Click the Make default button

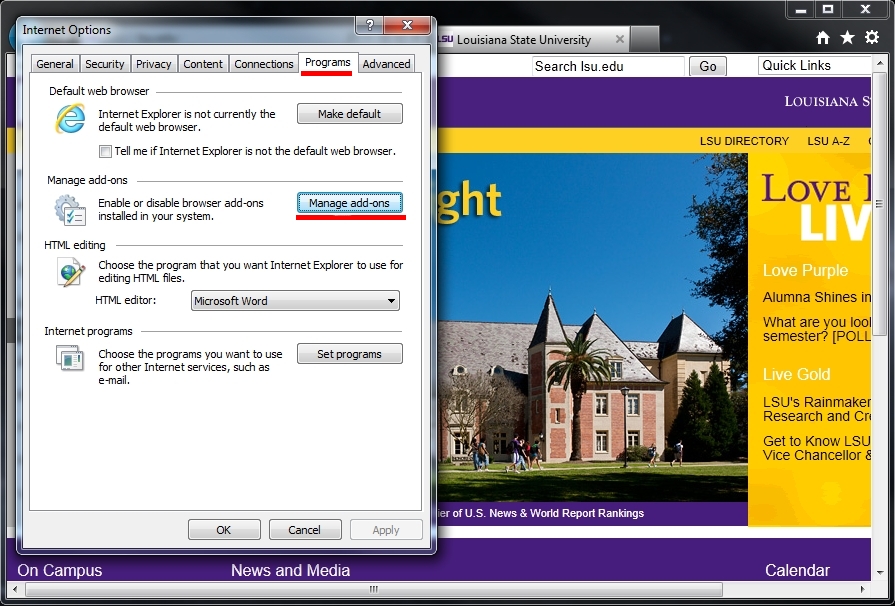coord(349,114)
